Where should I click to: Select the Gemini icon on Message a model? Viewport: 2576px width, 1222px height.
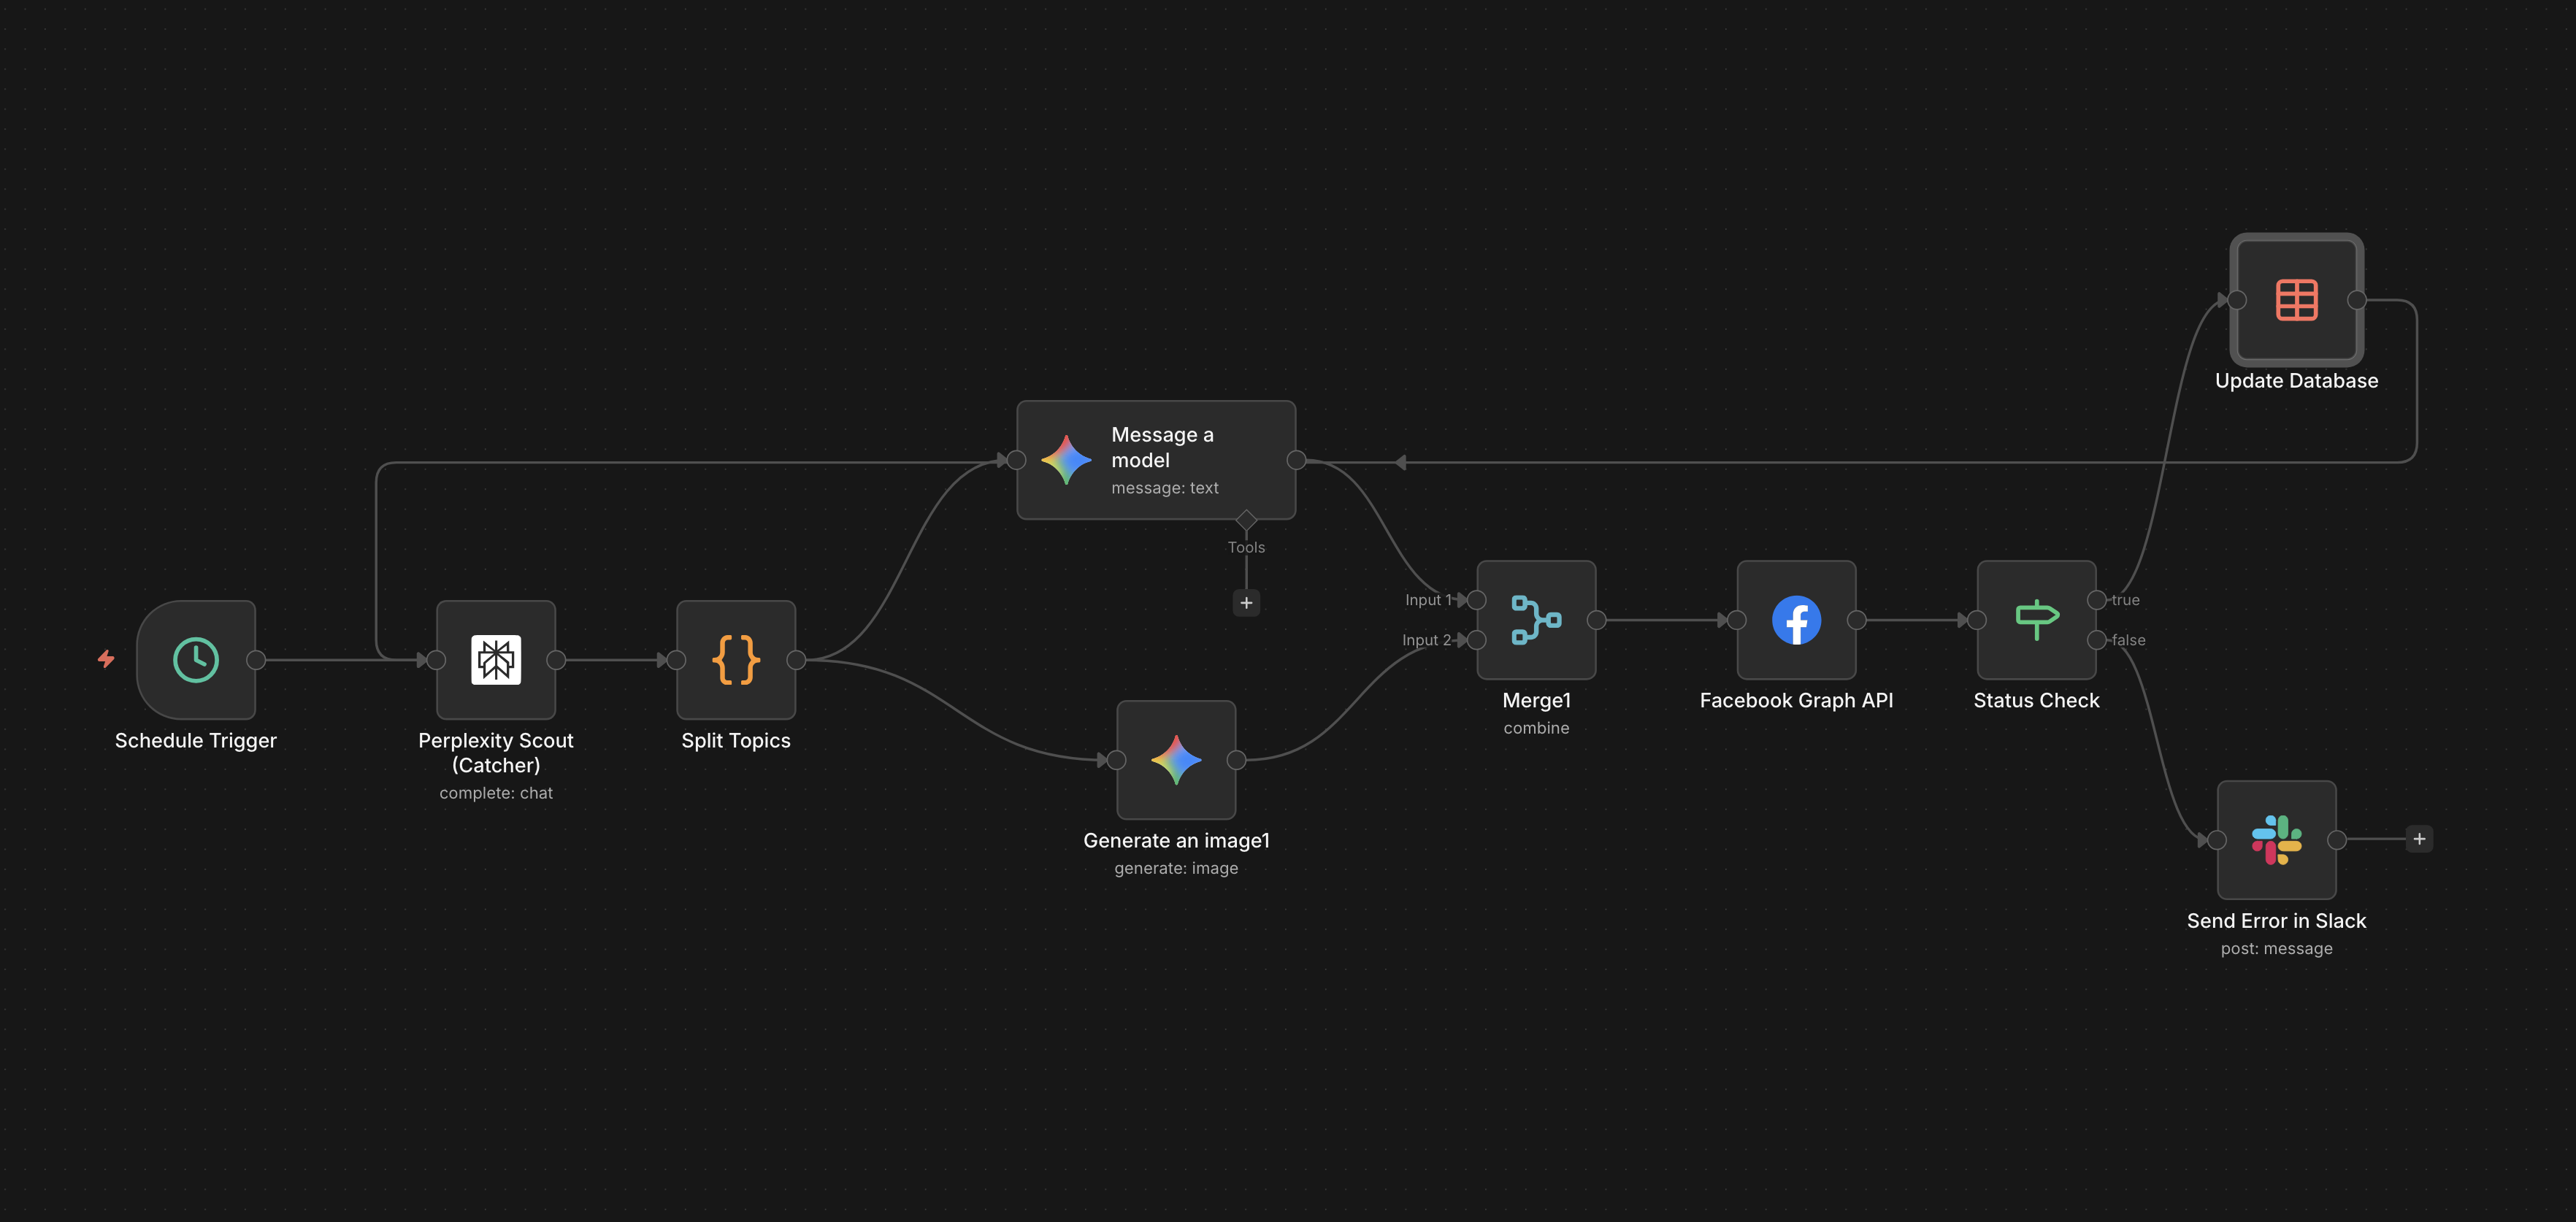pyautogui.click(x=1066, y=459)
